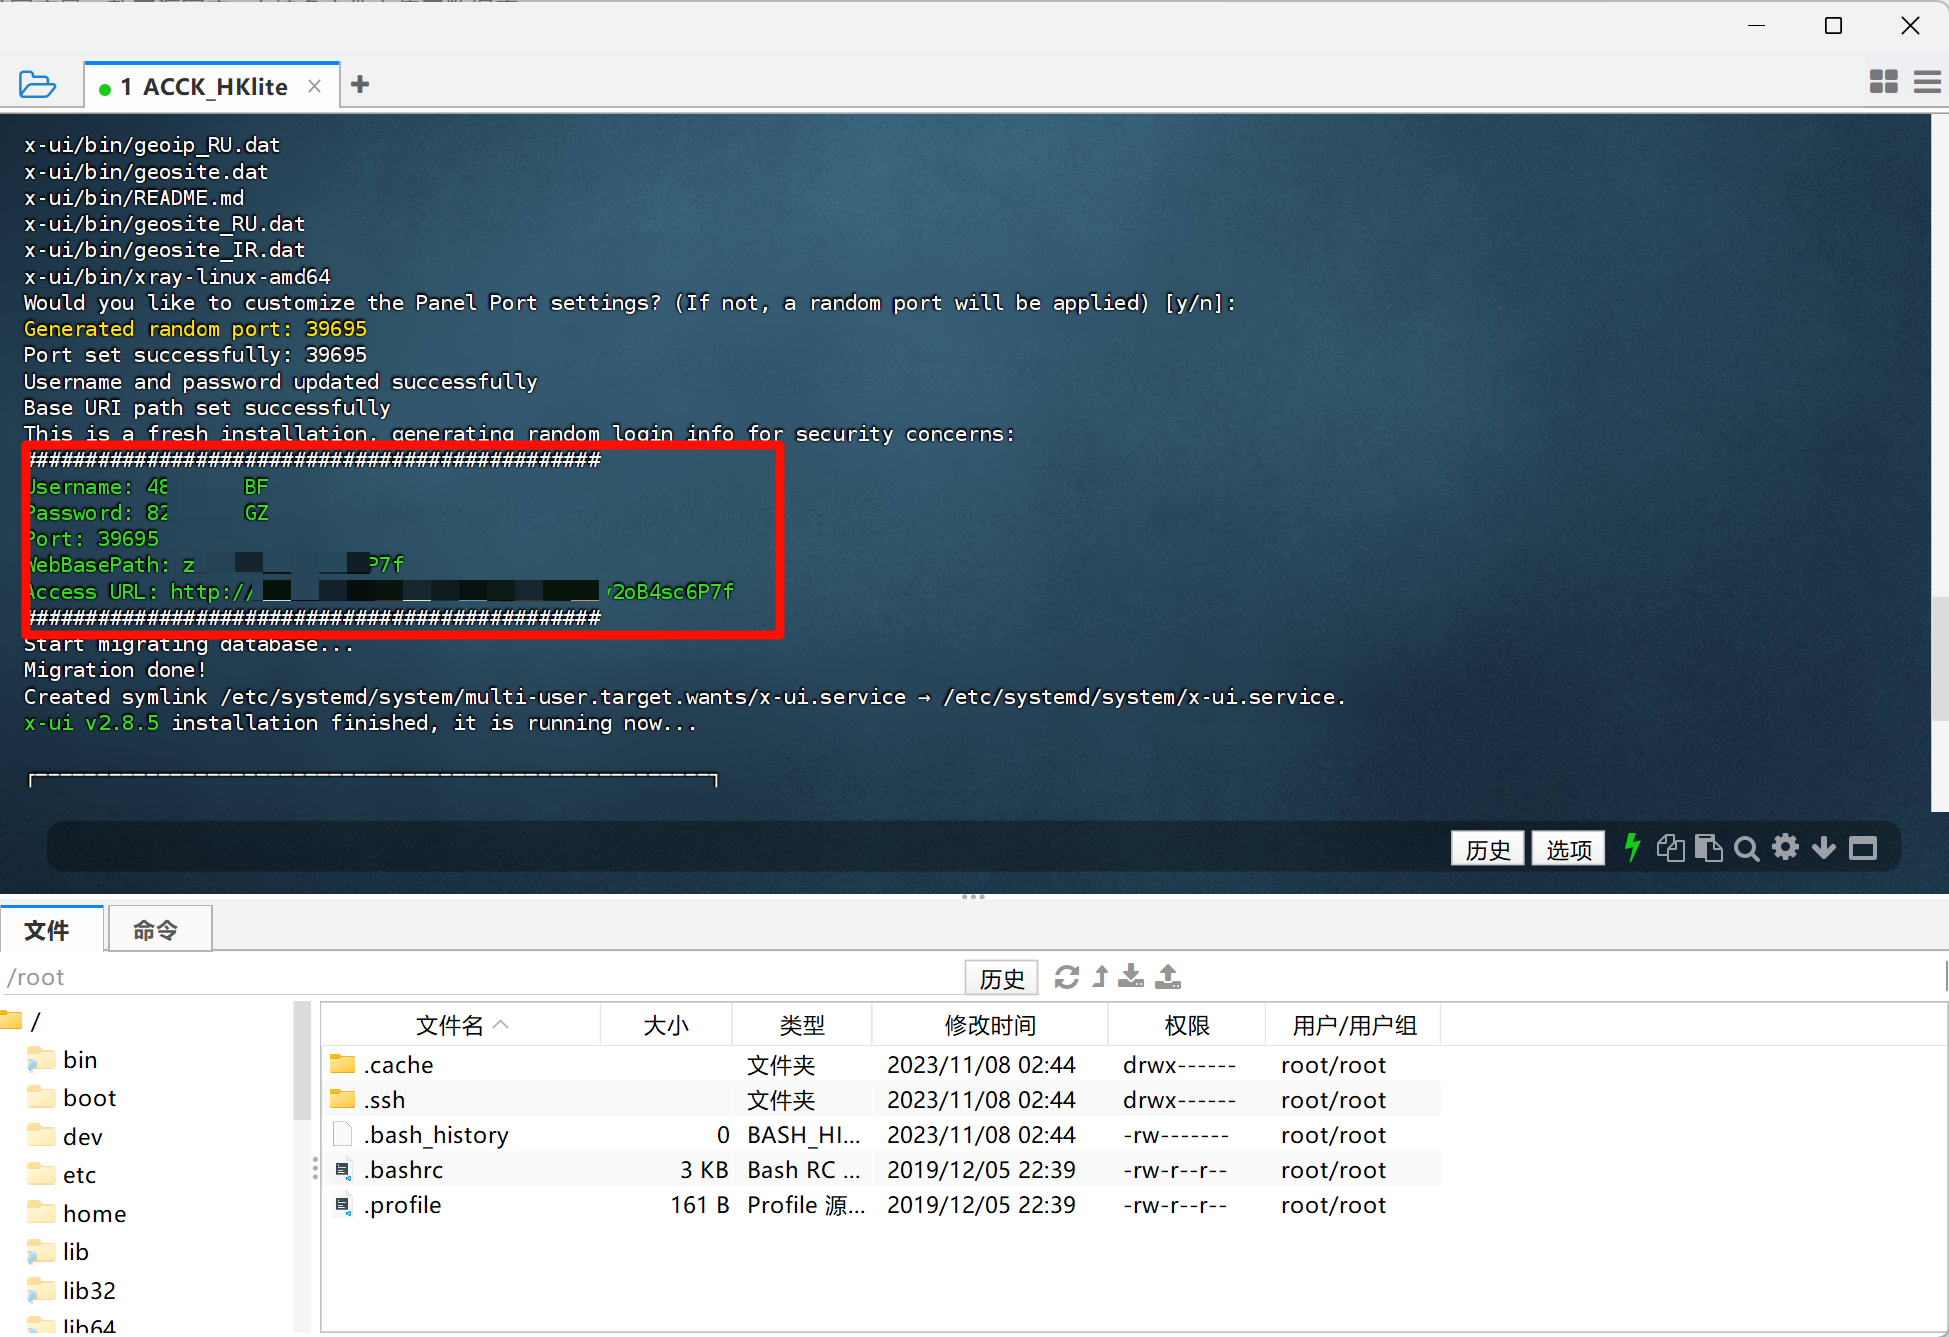Click the scroll-to-bottom down arrow icon
This screenshot has width=1949, height=1337.
click(1824, 848)
